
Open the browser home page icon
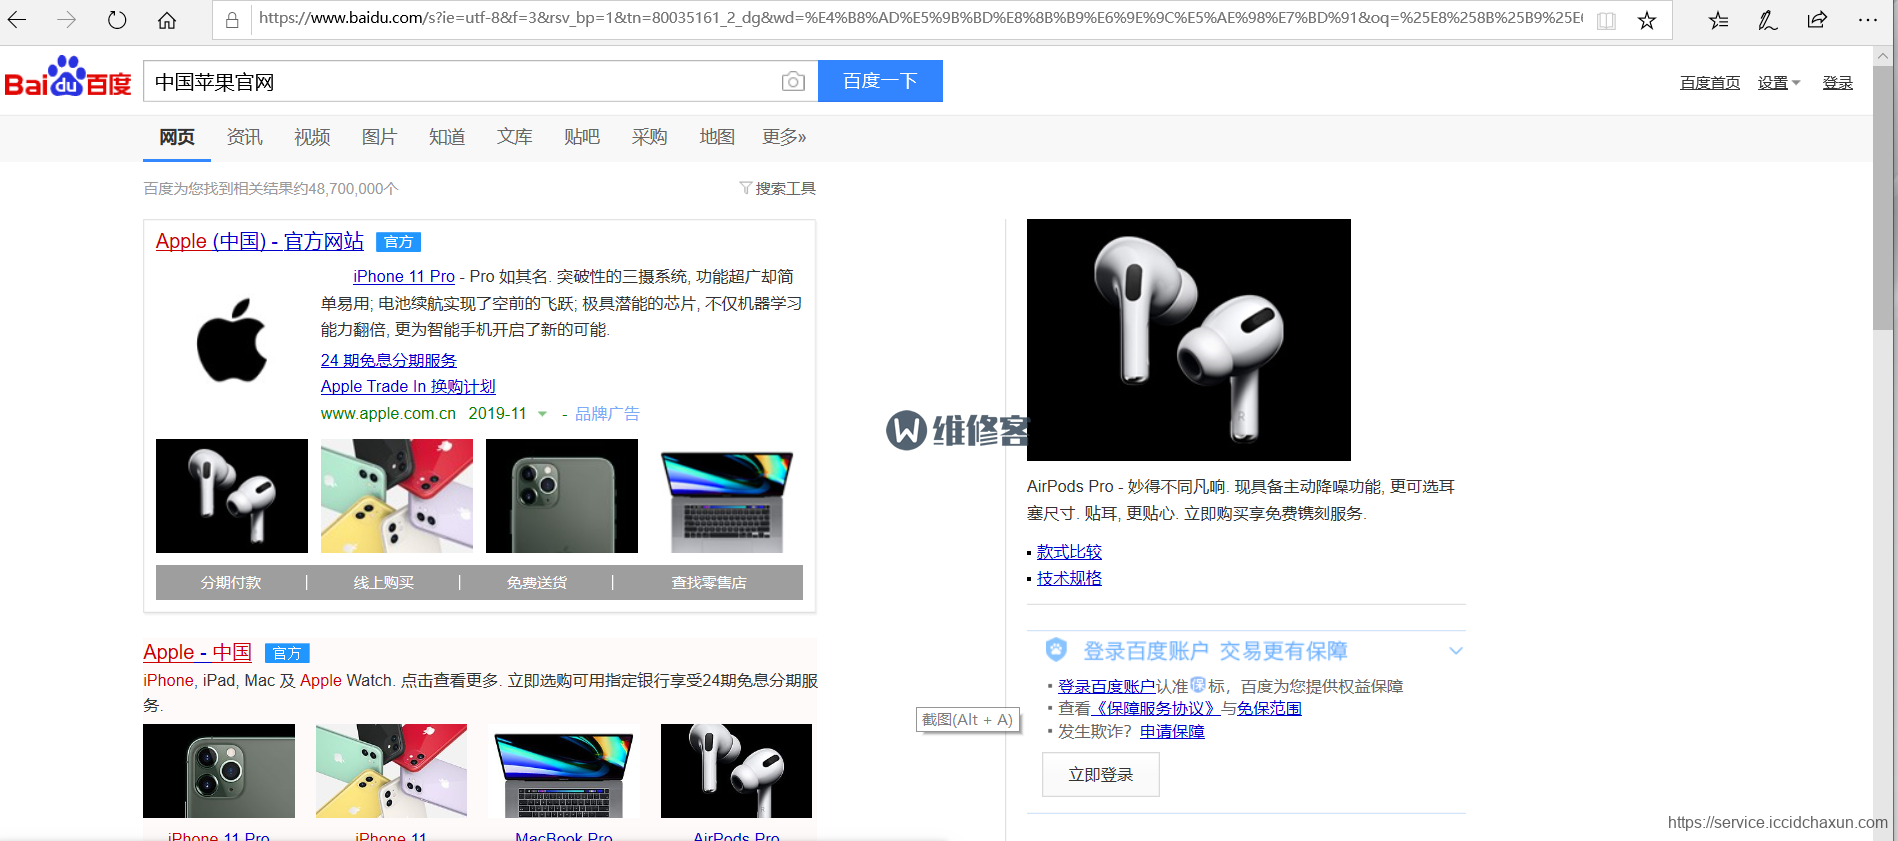pyautogui.click(x=167, y=20)
